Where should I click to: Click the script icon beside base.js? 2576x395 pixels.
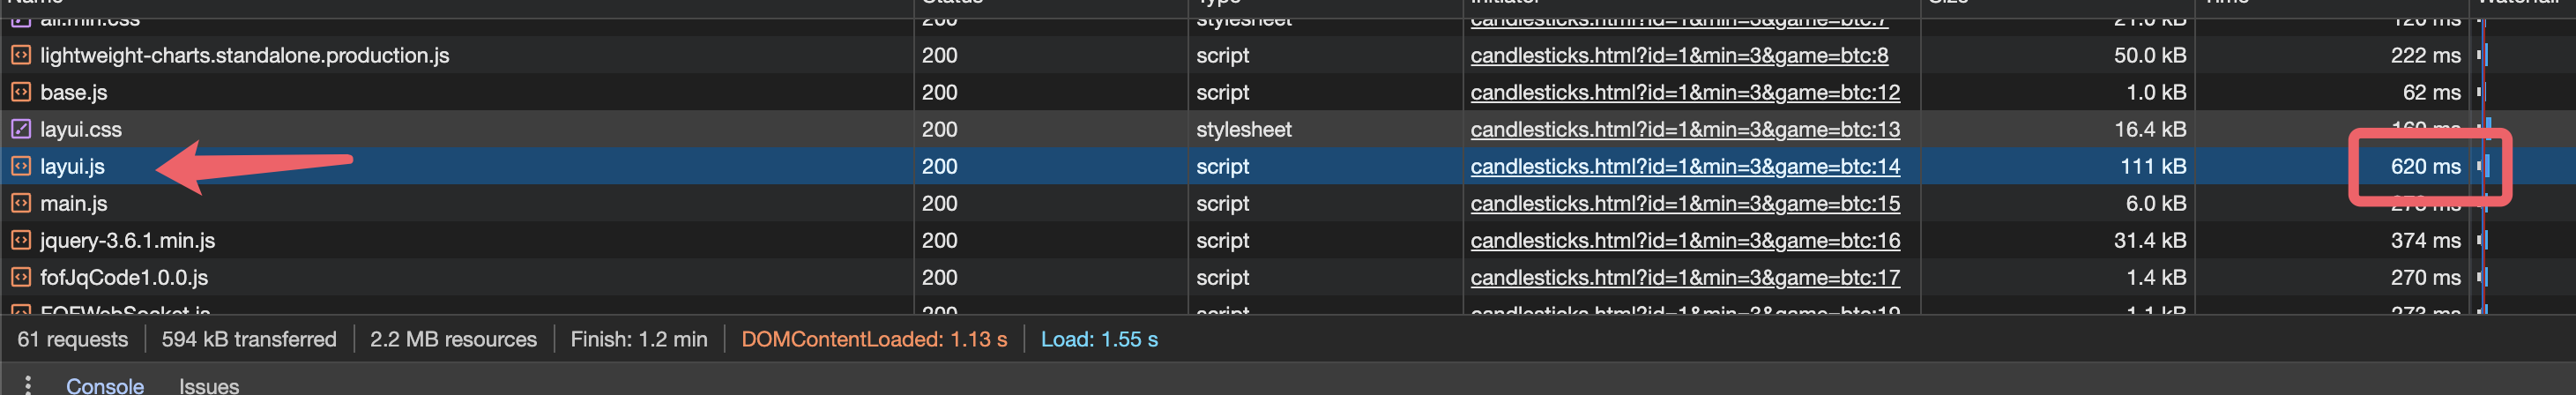21,92
